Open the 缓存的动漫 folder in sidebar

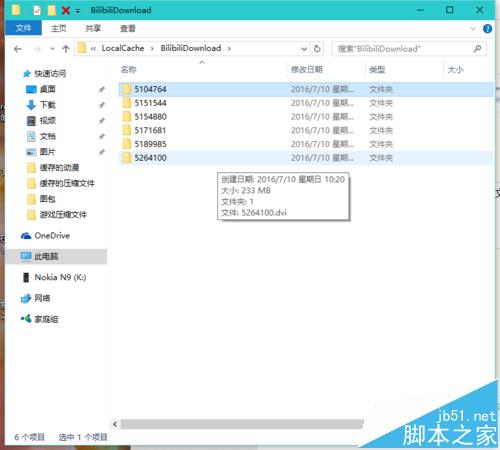(59, 167)
